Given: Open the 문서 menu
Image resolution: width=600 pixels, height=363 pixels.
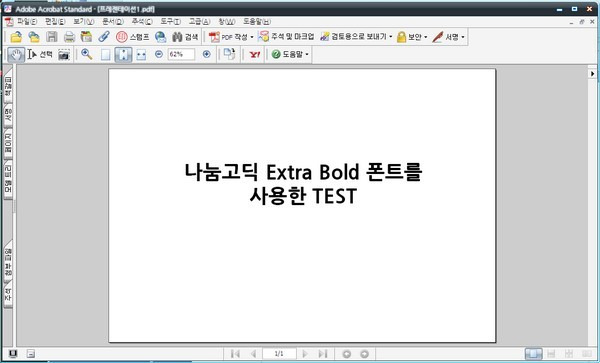Looking at the screenshot, I should 112,21.
